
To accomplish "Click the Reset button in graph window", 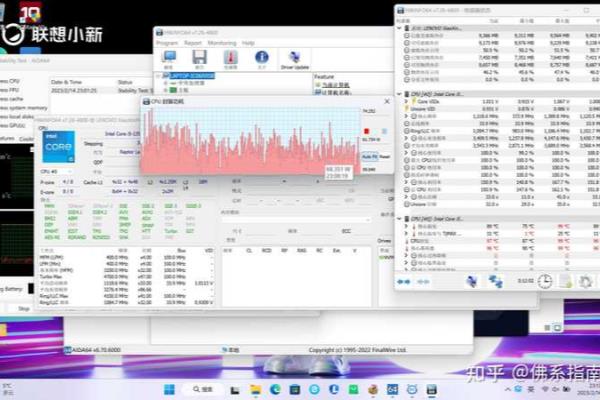I will 385,157.
